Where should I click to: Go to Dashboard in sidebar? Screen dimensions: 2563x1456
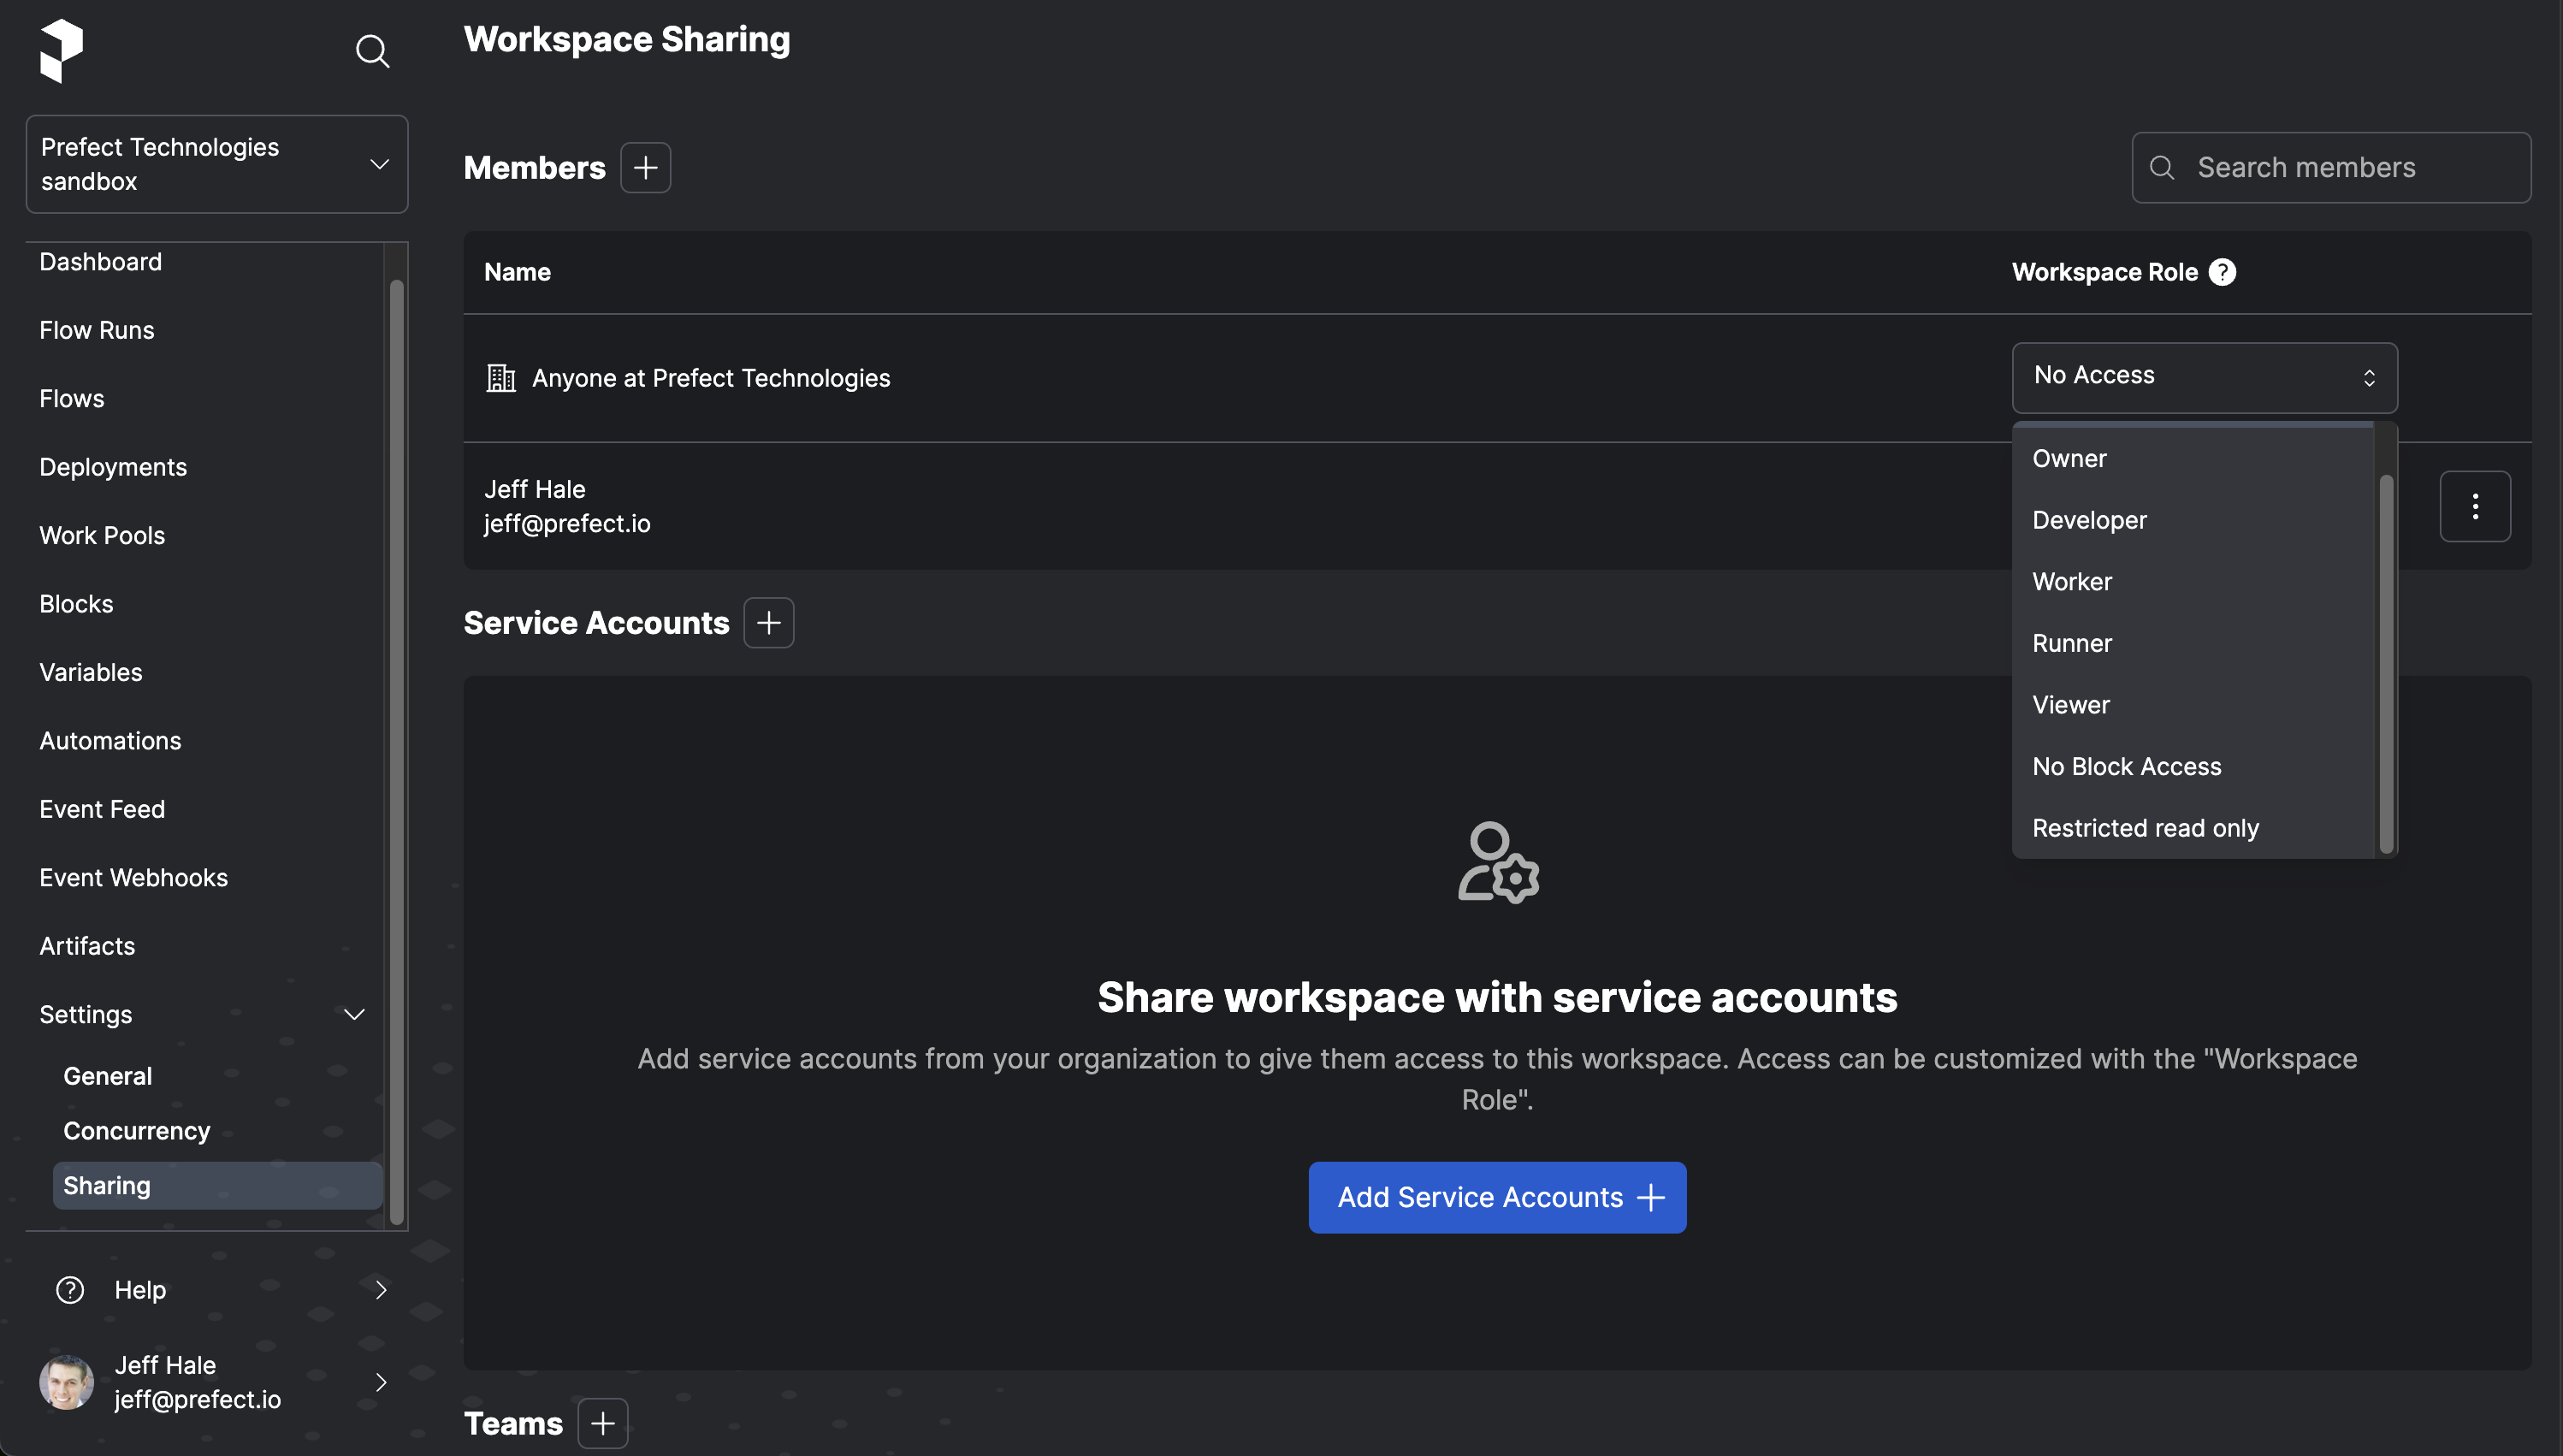100,262
